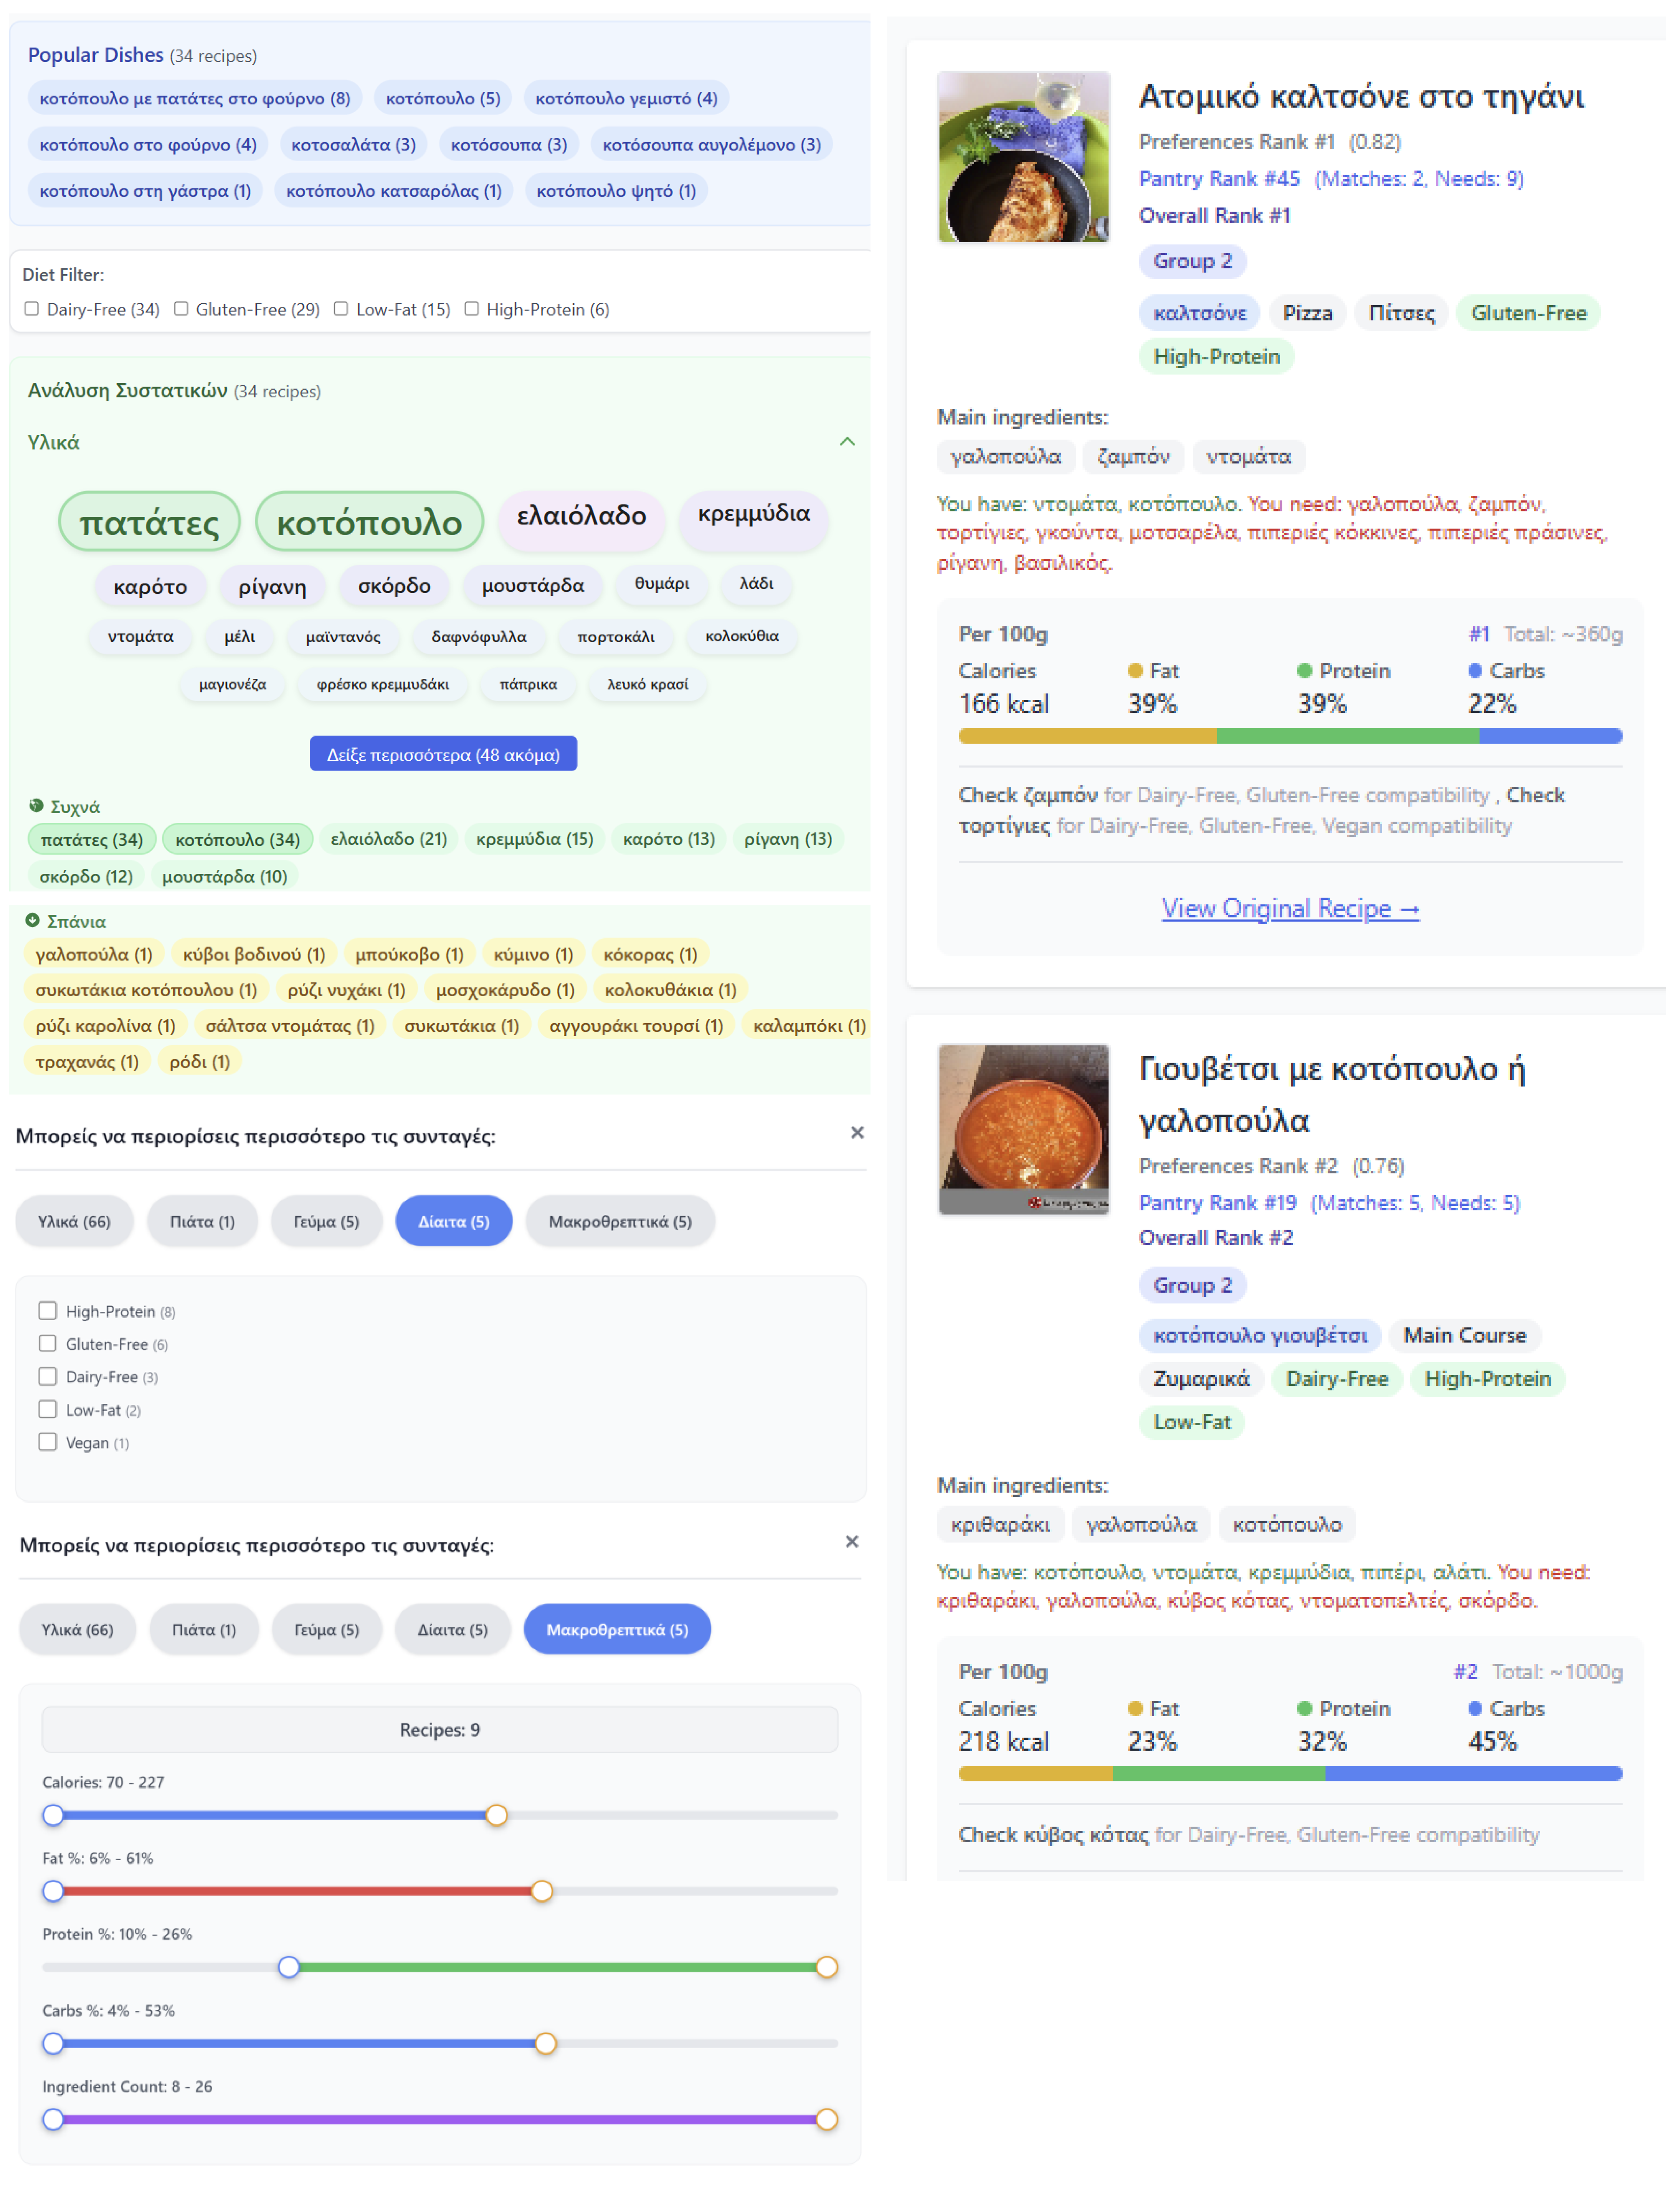Enable the Dairy-Free (34) diet filter
The image size is (1680, 2186).
pyautogui.click(x=32, y=309)
